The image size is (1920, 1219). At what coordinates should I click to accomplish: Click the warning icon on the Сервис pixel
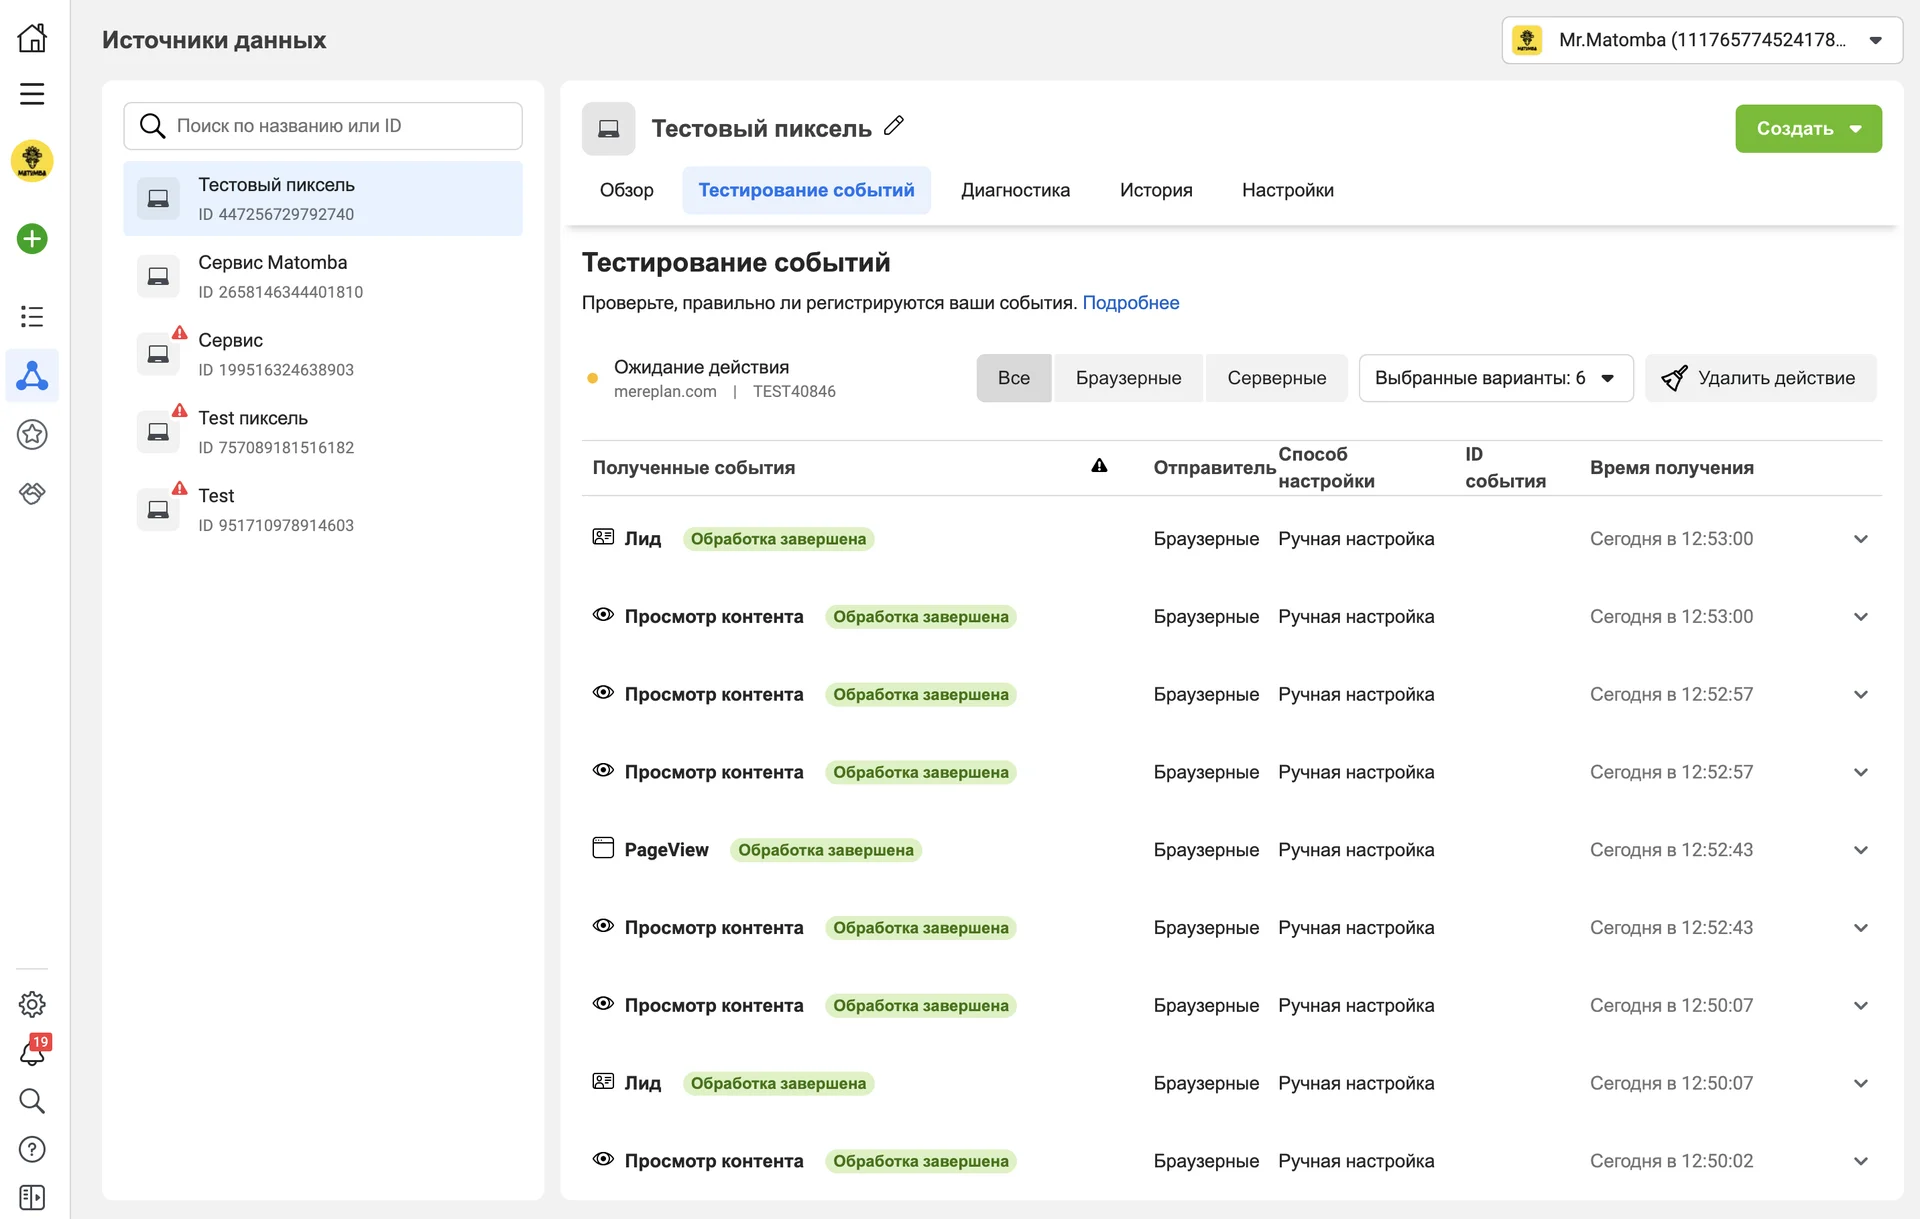[180, 333]
